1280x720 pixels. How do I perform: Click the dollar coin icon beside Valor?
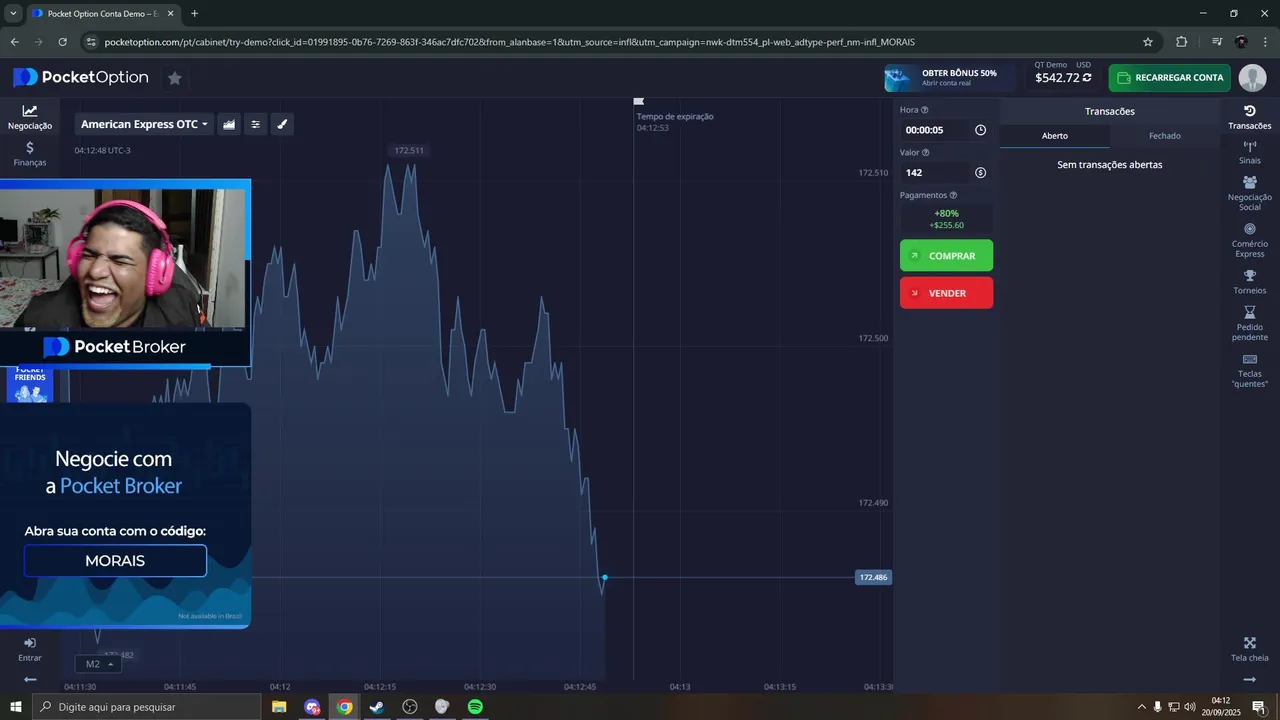point(980,173)
